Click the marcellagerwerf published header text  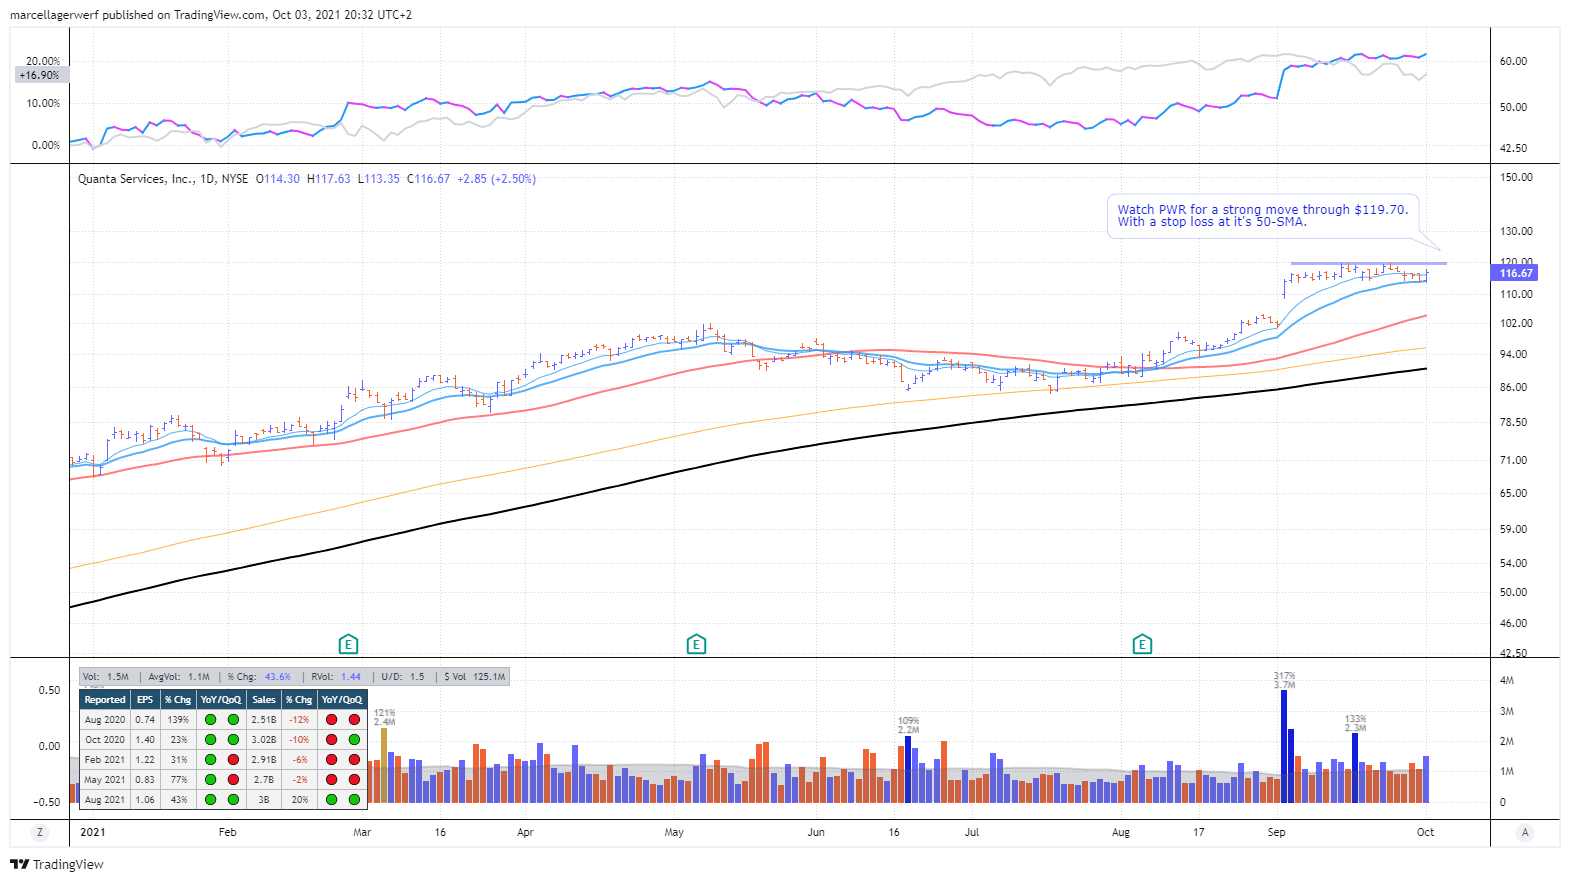coord(210,15)
